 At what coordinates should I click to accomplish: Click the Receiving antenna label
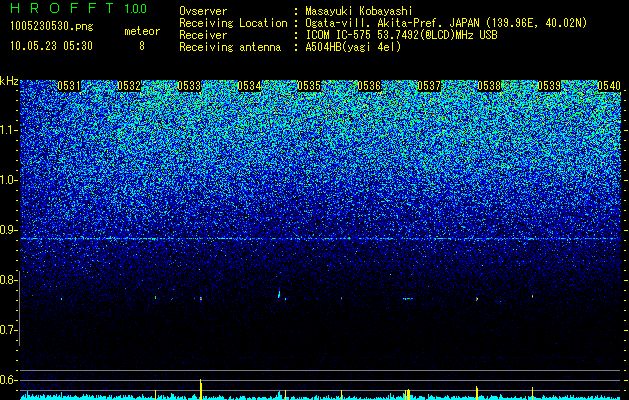[x=230, y=47]
